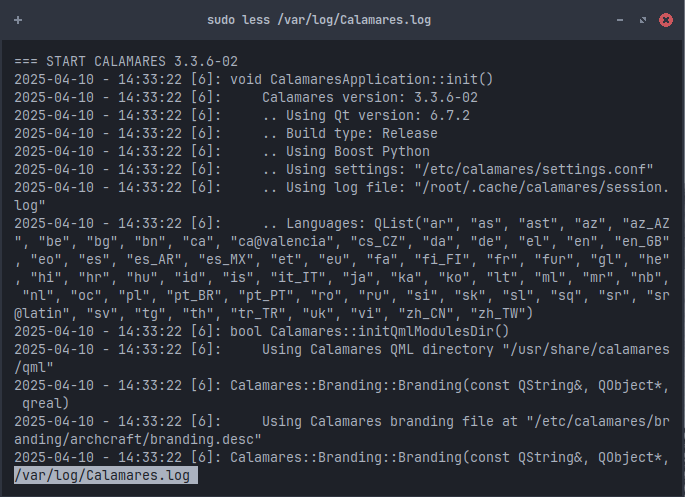
Task: Click the 'Languages: QList(' text
Action: (354, 223)
